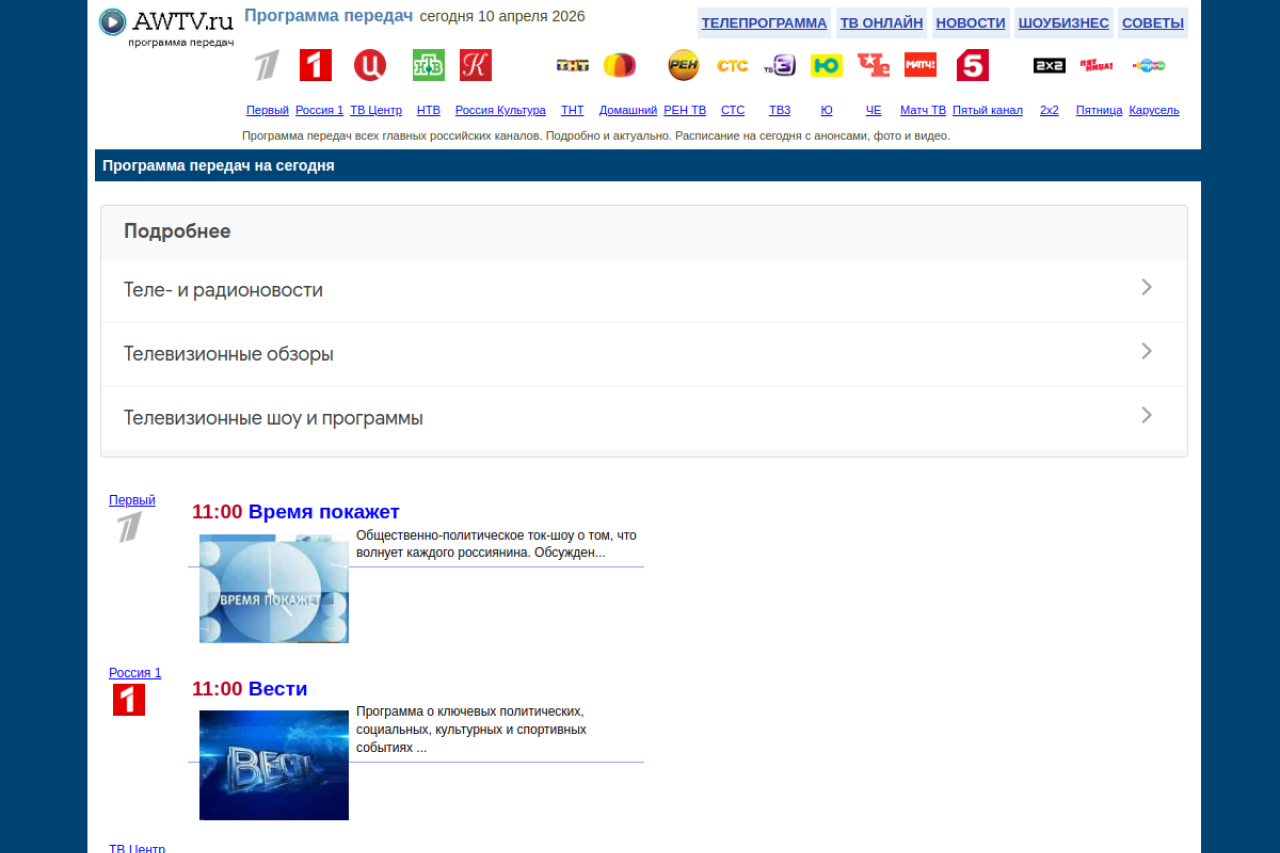1280x853 pixels.
Task: Expand Телевизионные обзоры chevron
Action: tap(1146, 352)
